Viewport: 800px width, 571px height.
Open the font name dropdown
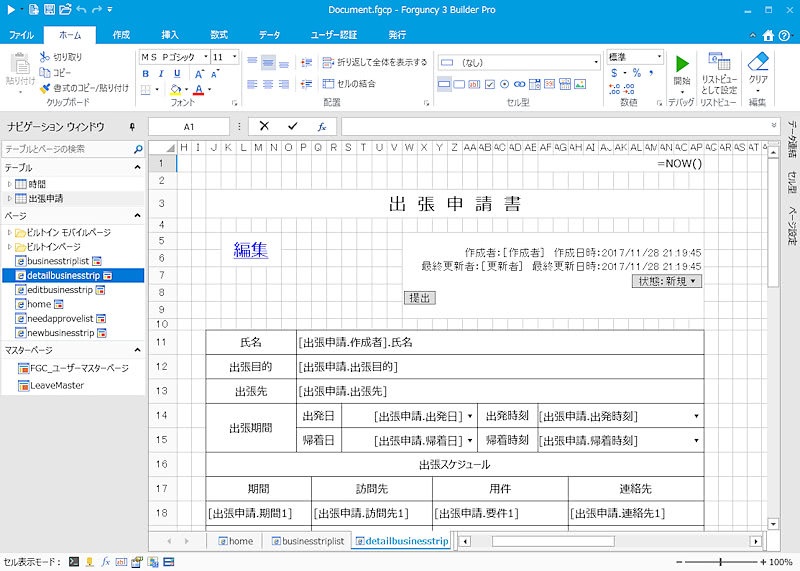click(x=205, y=57)
